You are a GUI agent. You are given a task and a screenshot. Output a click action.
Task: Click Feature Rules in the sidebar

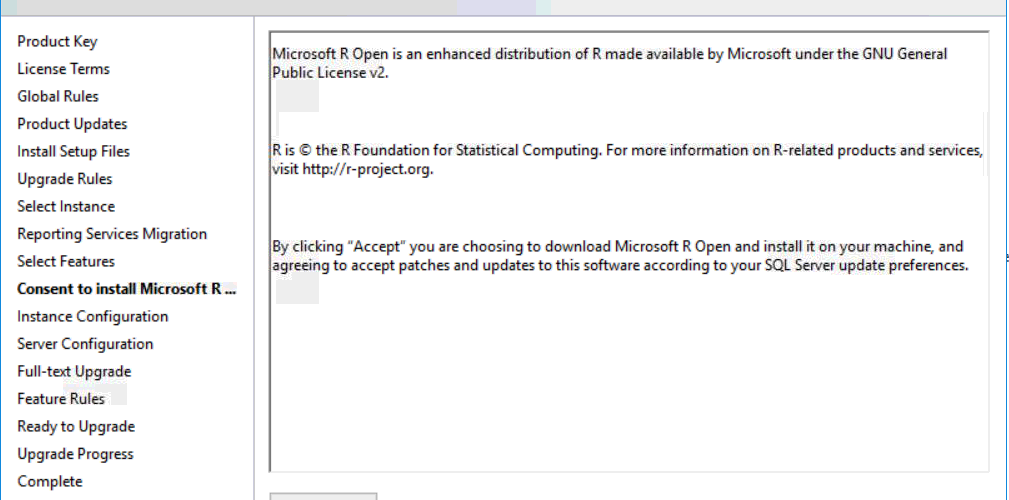pos(61,399)
